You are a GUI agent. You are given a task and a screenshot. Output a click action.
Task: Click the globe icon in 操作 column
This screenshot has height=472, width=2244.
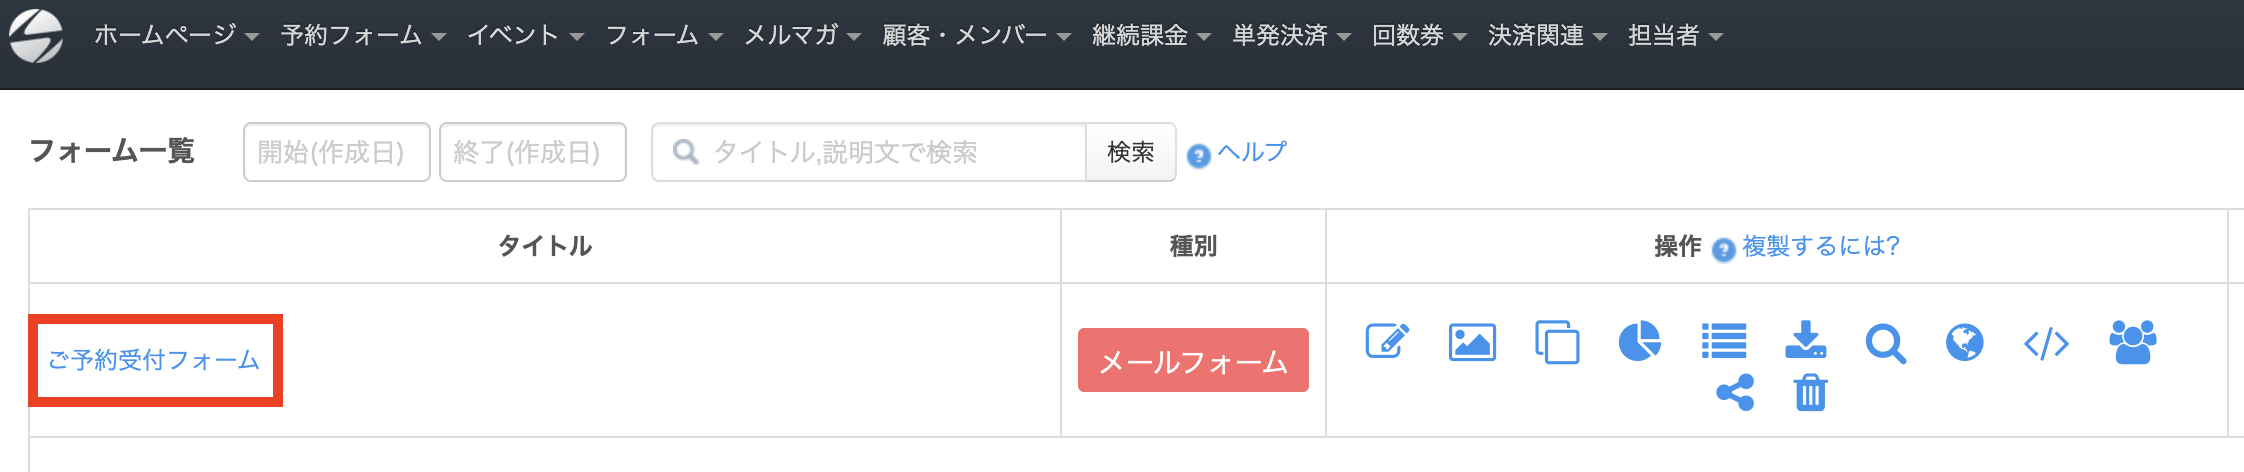tap(1965, 342)
